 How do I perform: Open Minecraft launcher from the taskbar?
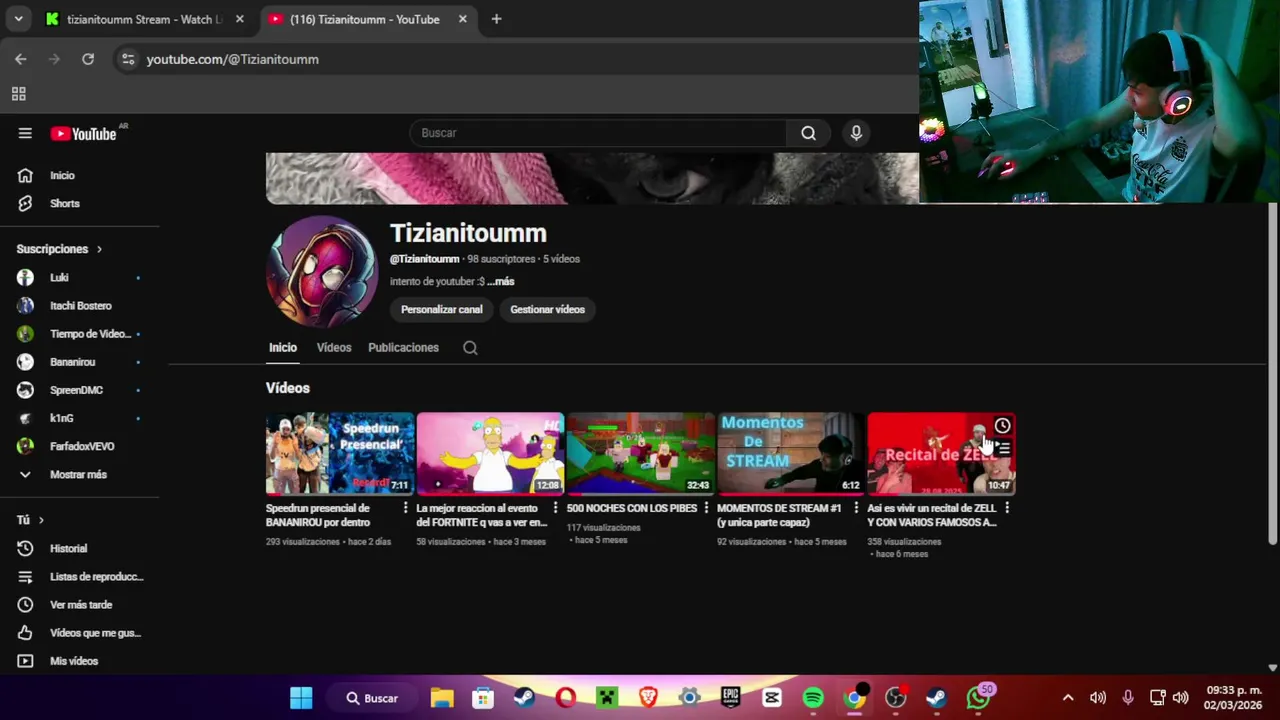607,698
